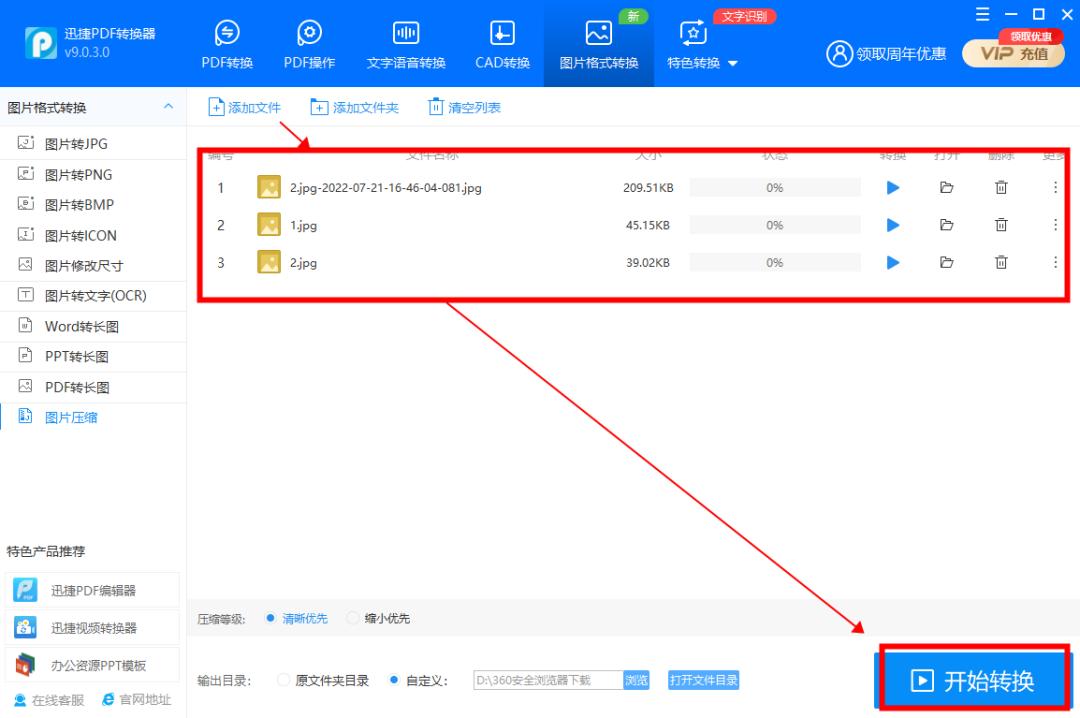Open the PDF操作 tools section
The height and width of the screenshot is (718, 1080).
(x=308, y=44)
